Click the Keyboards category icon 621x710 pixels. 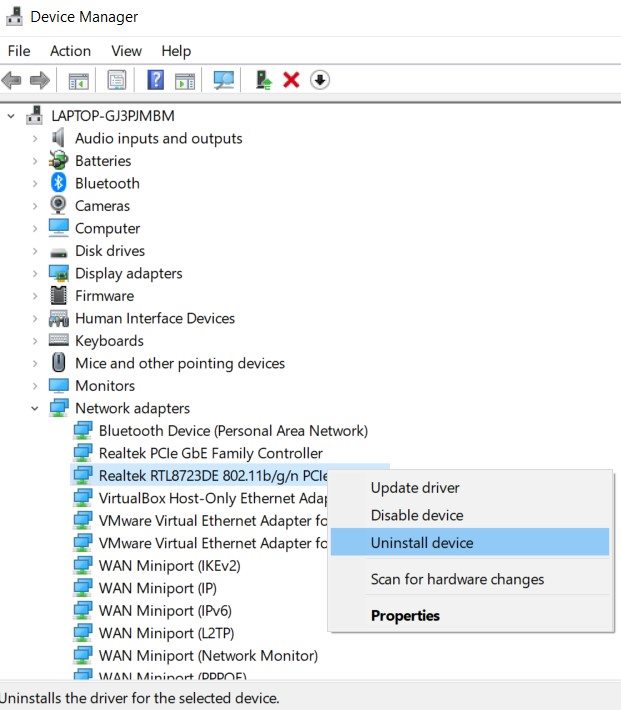[58, 340]
